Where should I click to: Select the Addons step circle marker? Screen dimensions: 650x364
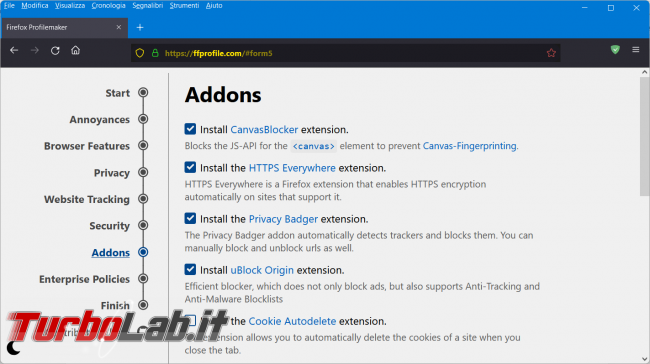pyautogui.click(x=143, y=252)
